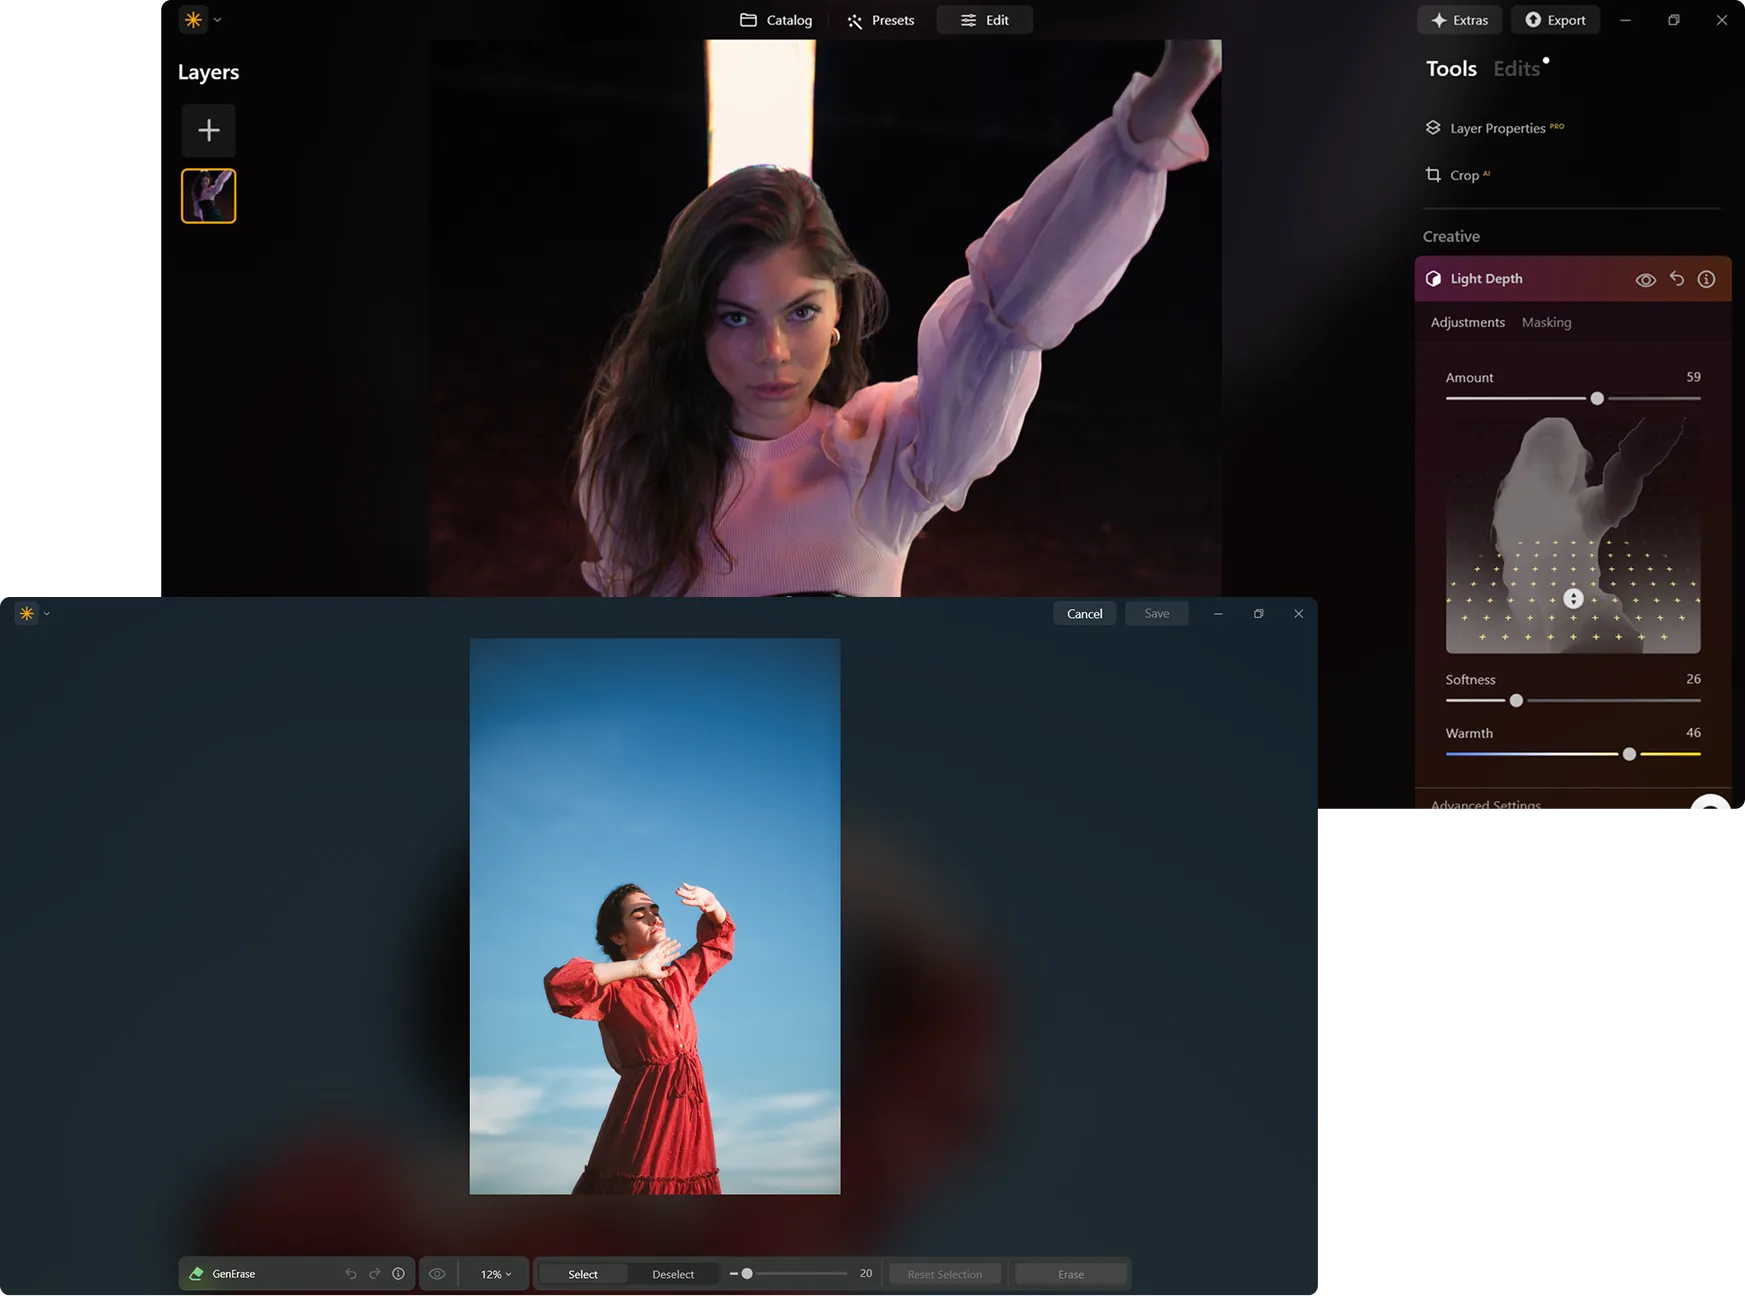Open the 12% zoom dropdown
This screenshot has width=1745, height=1296.
[496, 1274]
